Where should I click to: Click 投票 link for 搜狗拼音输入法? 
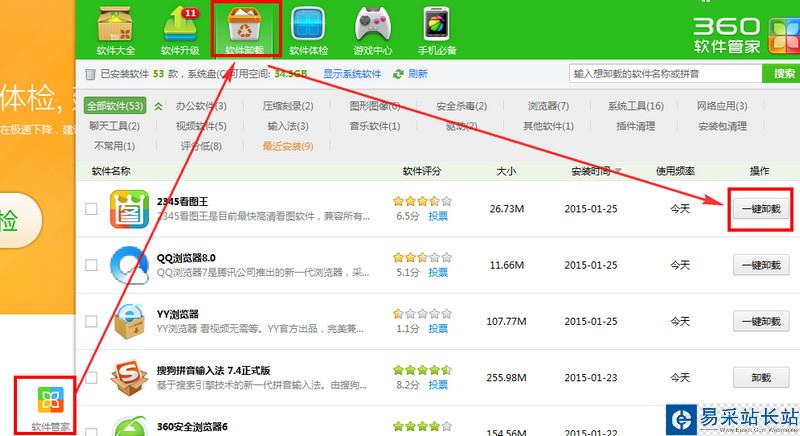(x=438, y=385)
